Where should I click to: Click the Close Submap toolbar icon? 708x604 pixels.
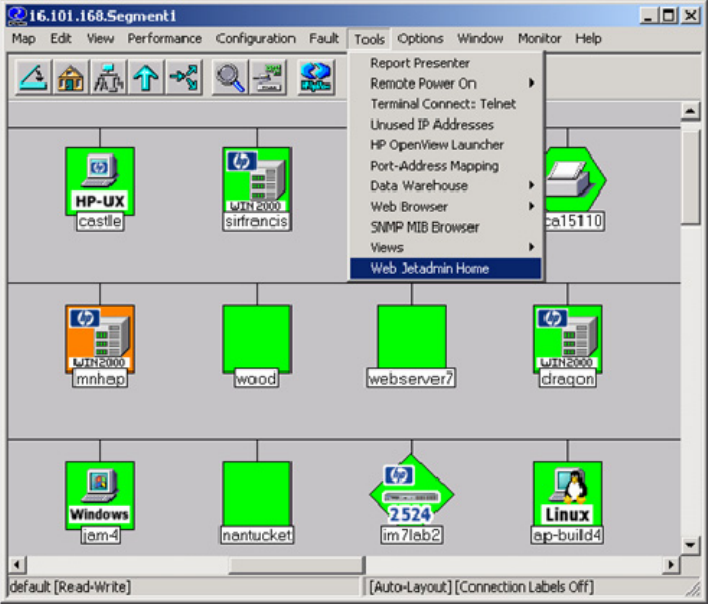(x=34, y=77)
